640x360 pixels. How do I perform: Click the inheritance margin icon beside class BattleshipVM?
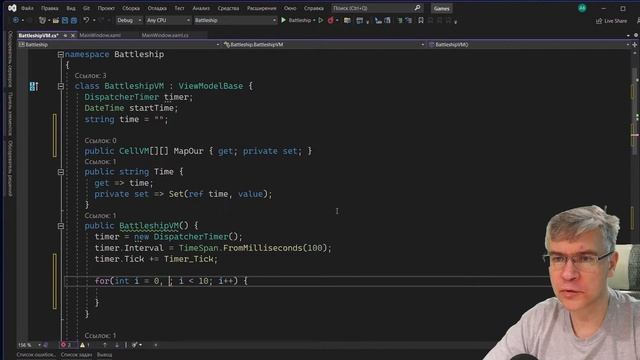point(34,86)
